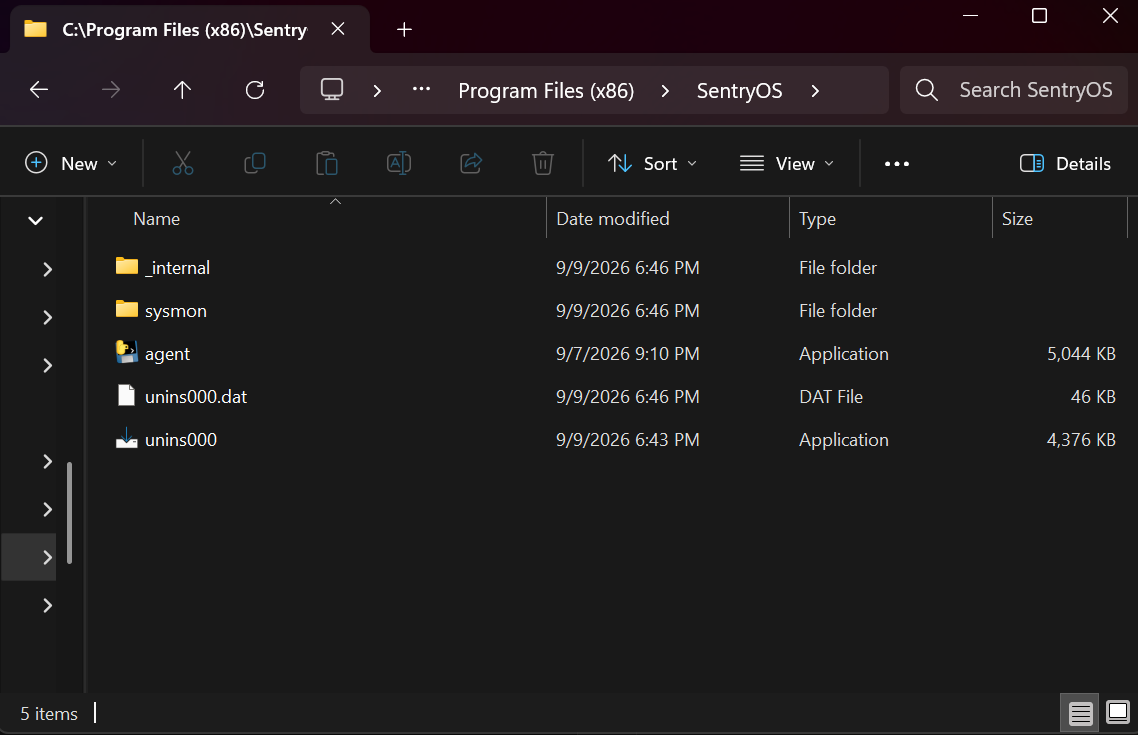
Task: Sort by the Type column header
Action: click(817, 218)
